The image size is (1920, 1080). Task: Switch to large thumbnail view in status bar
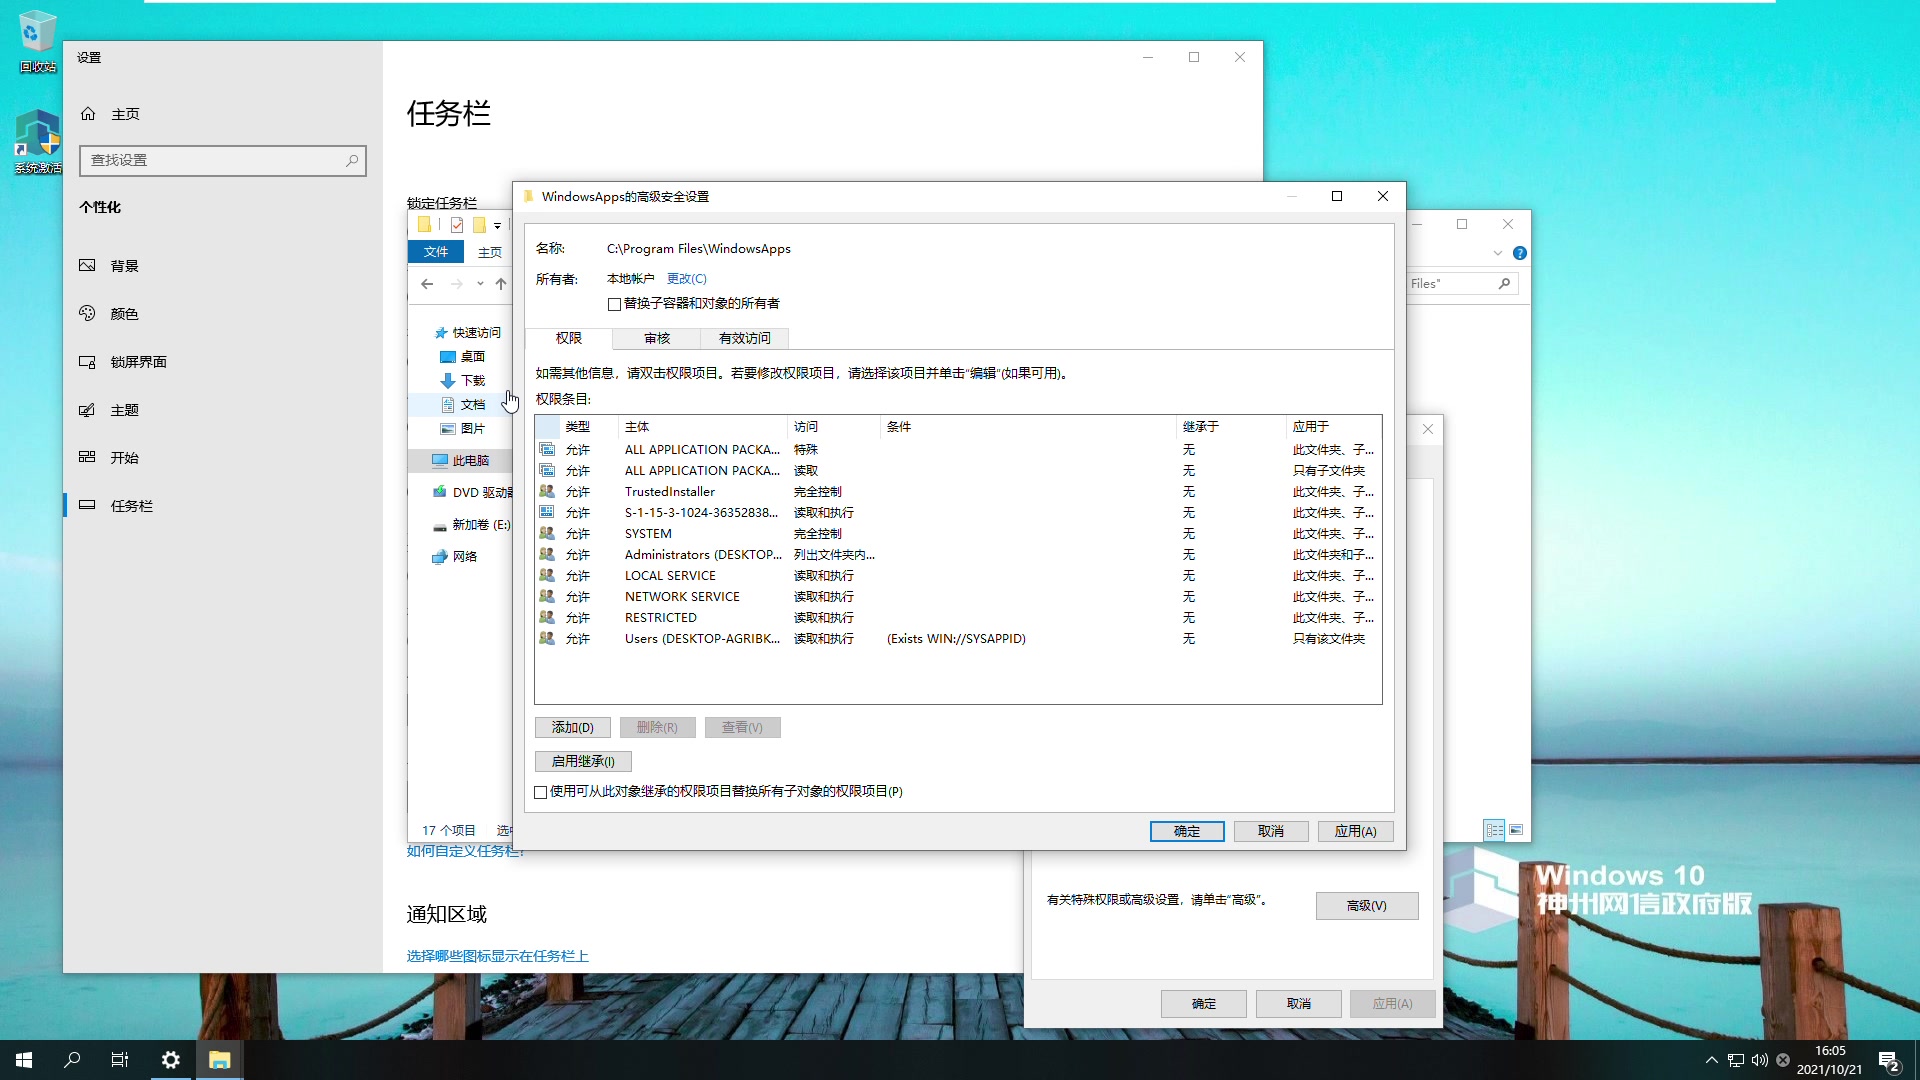coord(1516,830)
